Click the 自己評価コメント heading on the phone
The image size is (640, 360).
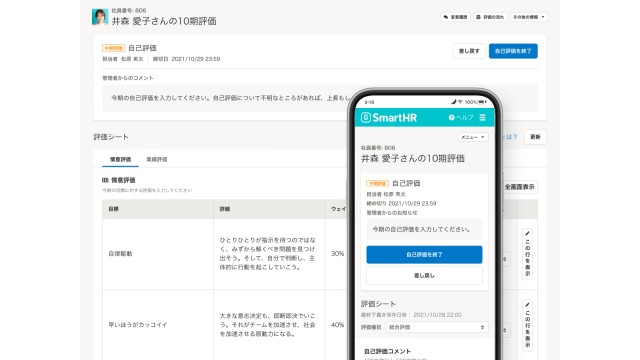pos(387,351)
